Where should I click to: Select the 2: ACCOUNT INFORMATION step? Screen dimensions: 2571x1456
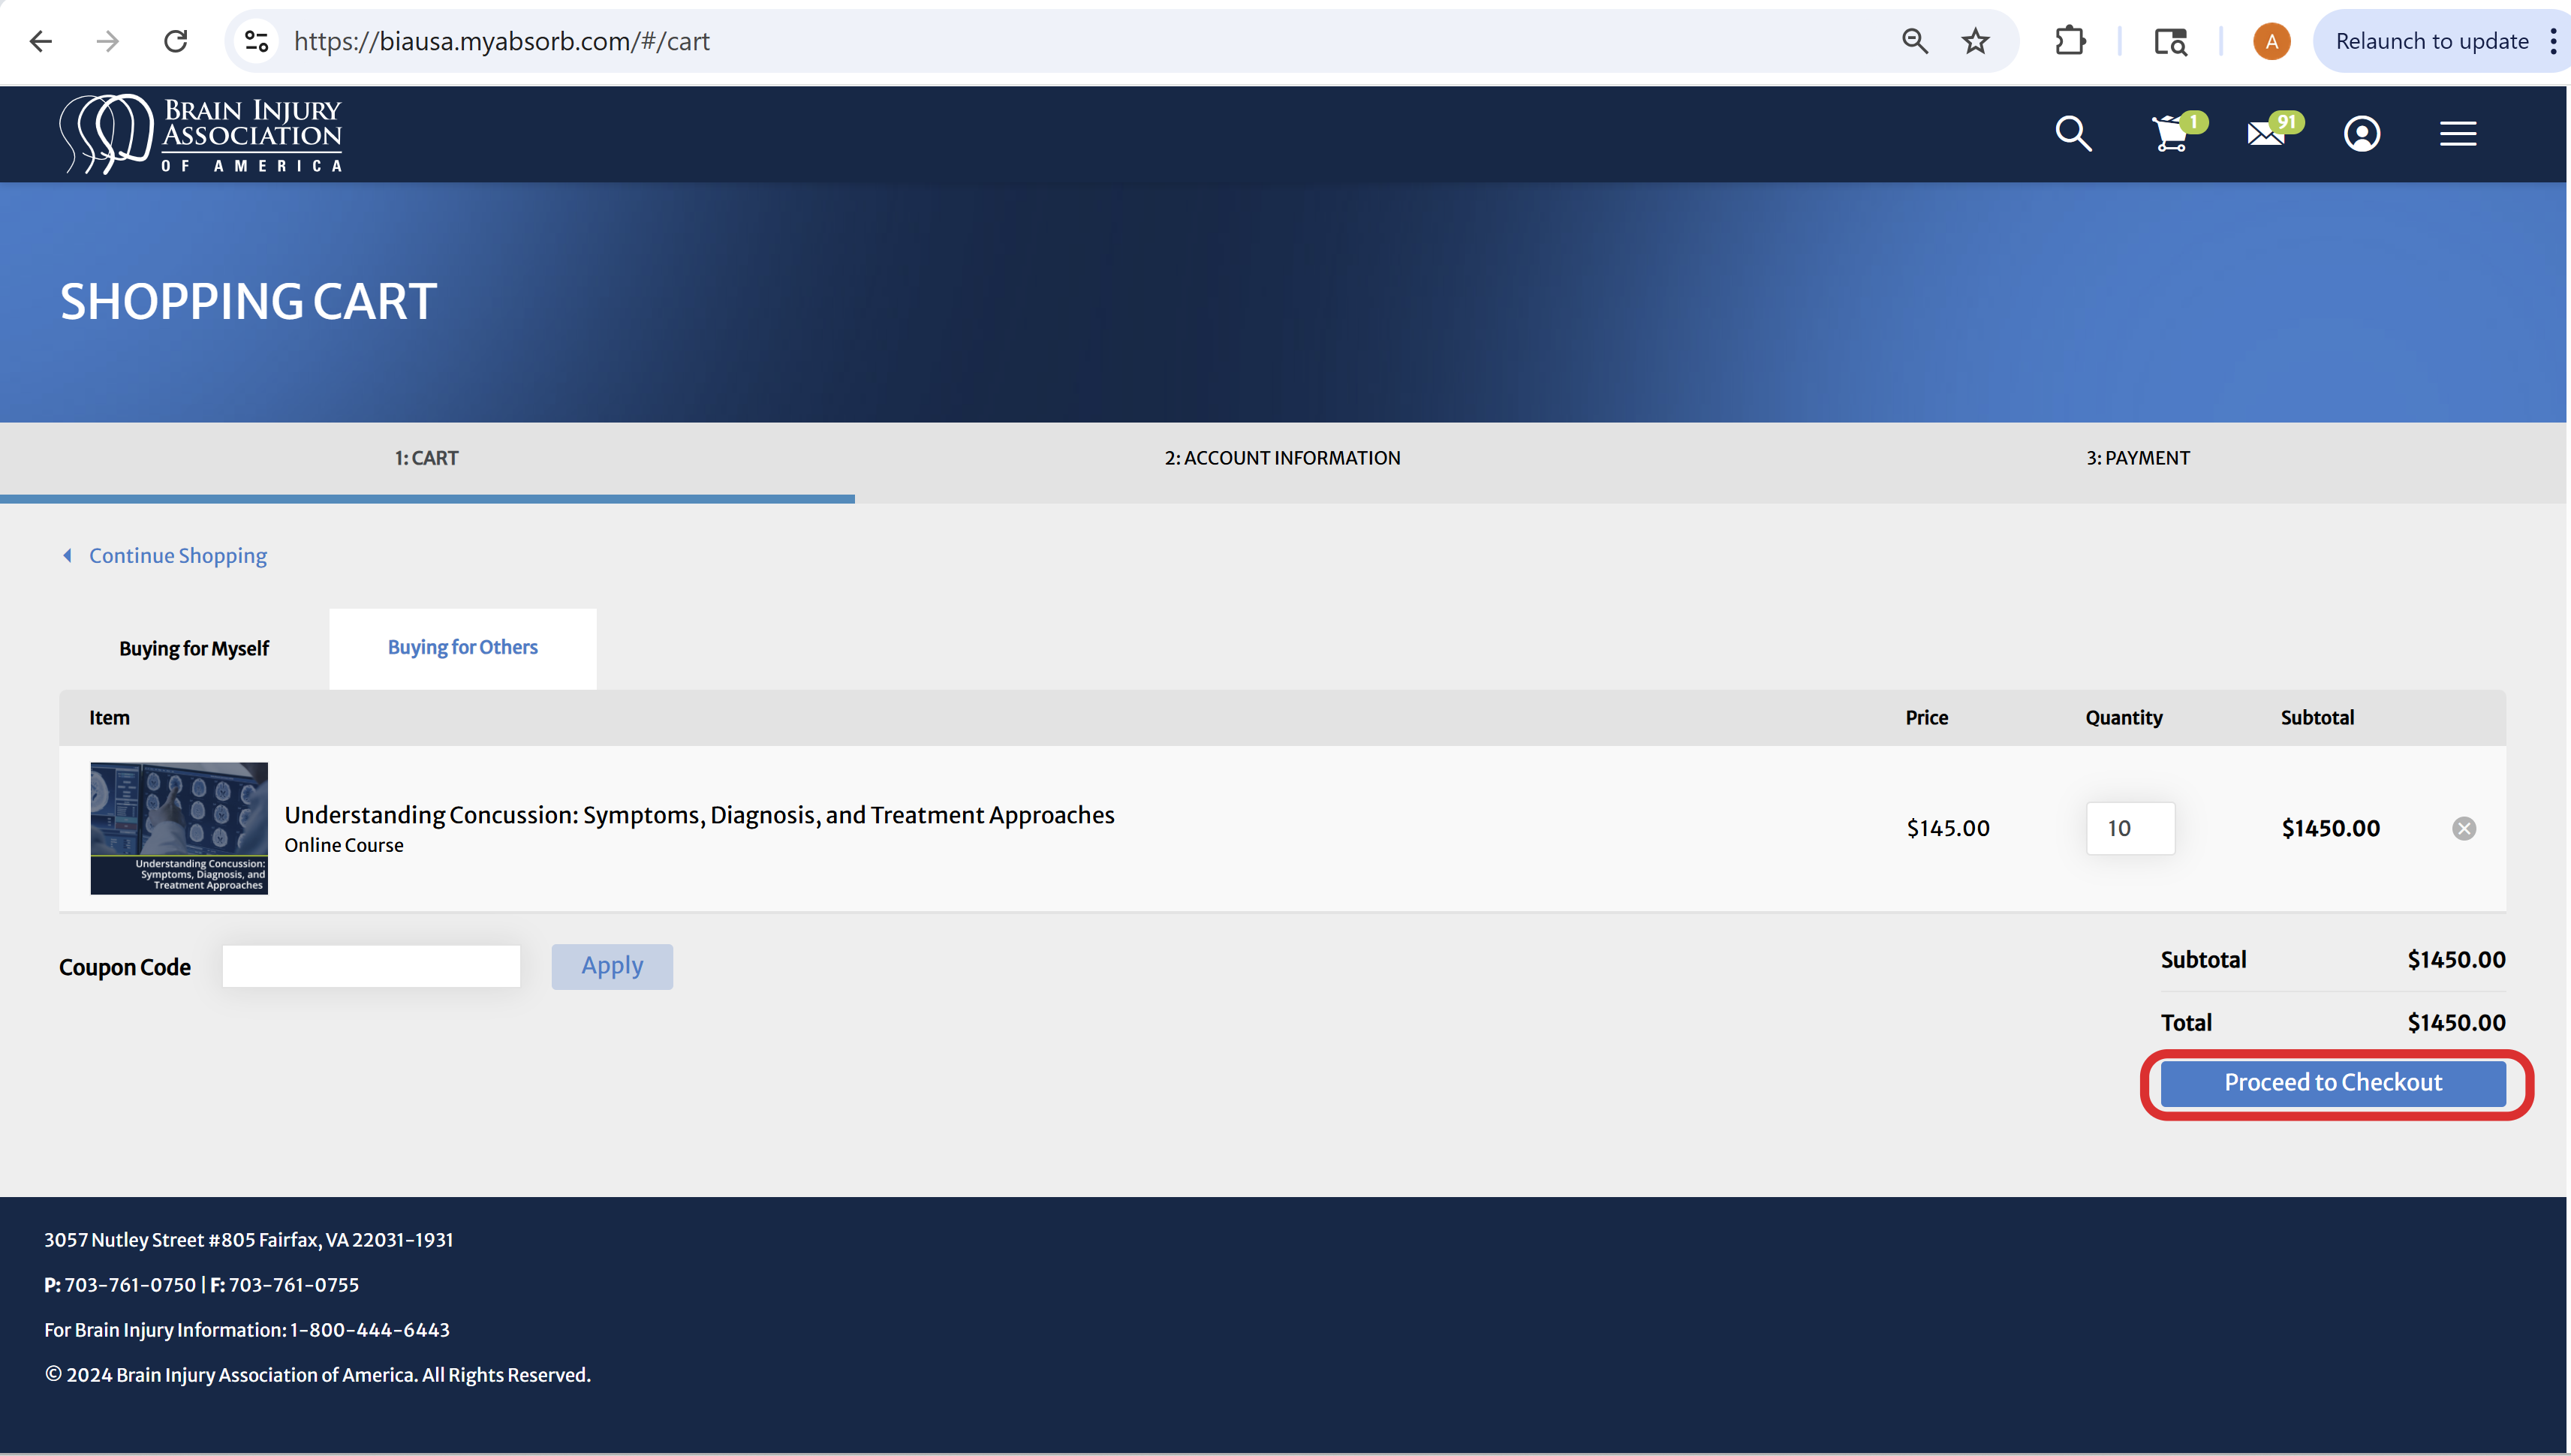[x=1282, y=458]
